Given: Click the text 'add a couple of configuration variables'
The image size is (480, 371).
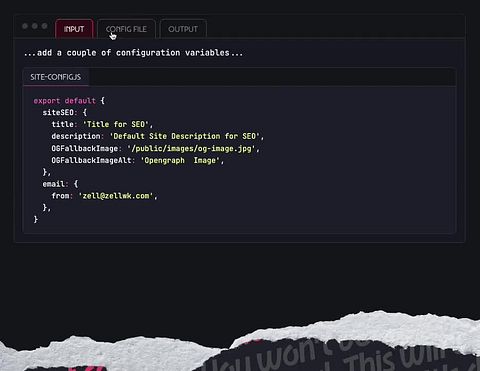Looking at the screenshot, I should (x=133, y=53).
